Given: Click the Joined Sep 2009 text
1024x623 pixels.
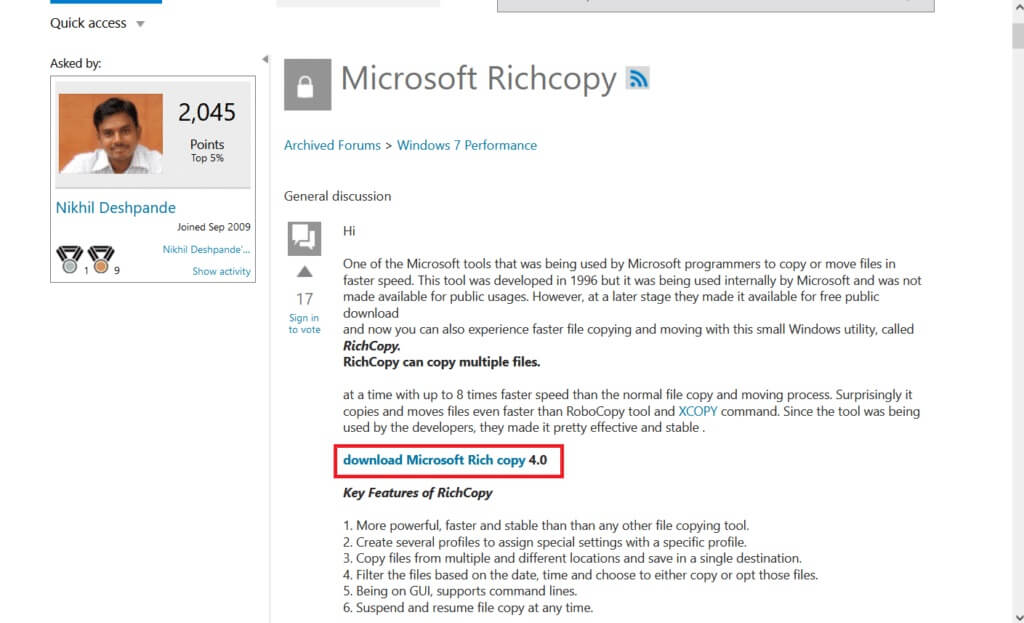Looking at the screenshot, I should pyautogui.click(x=214, y=227).
